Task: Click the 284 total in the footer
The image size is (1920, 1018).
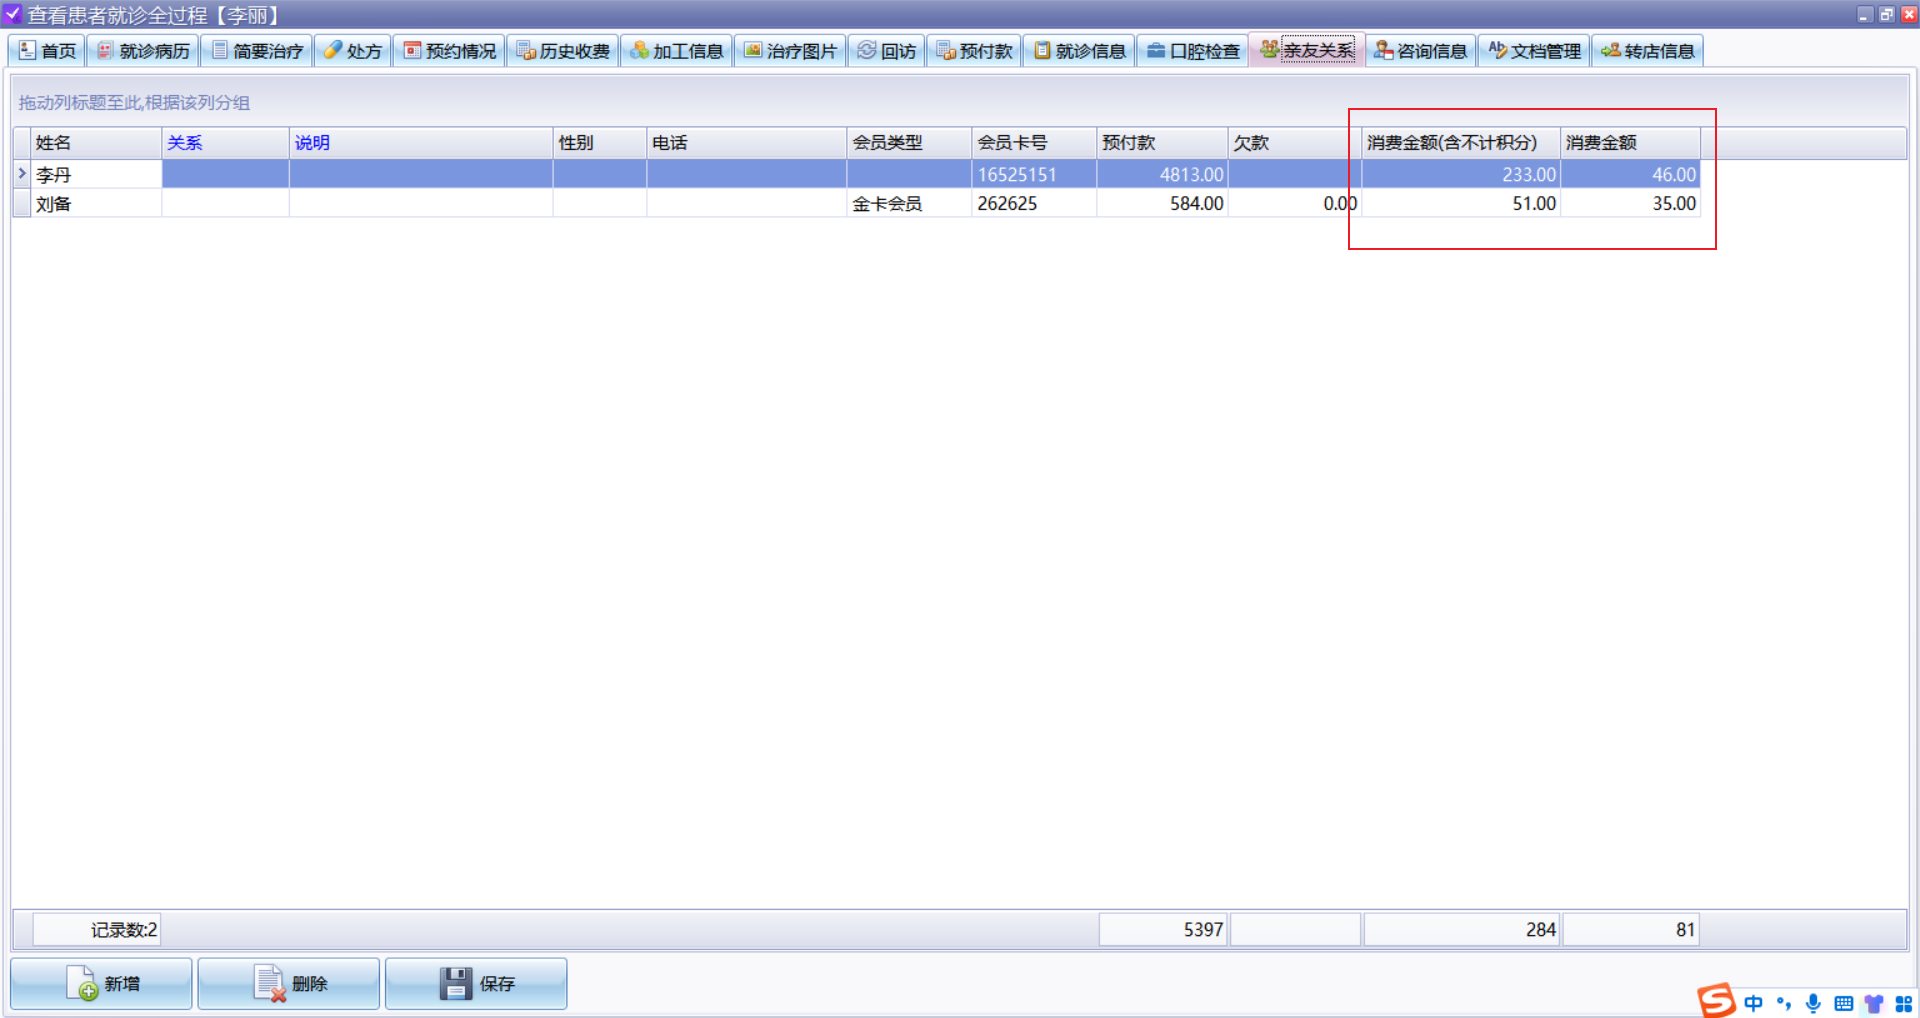Action: coord(1461,930)
